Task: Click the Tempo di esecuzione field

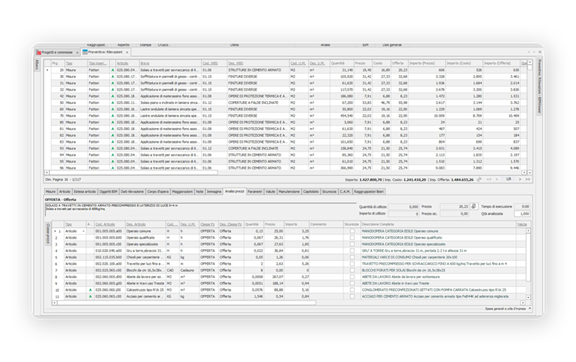Action: [x=522, y=207]
